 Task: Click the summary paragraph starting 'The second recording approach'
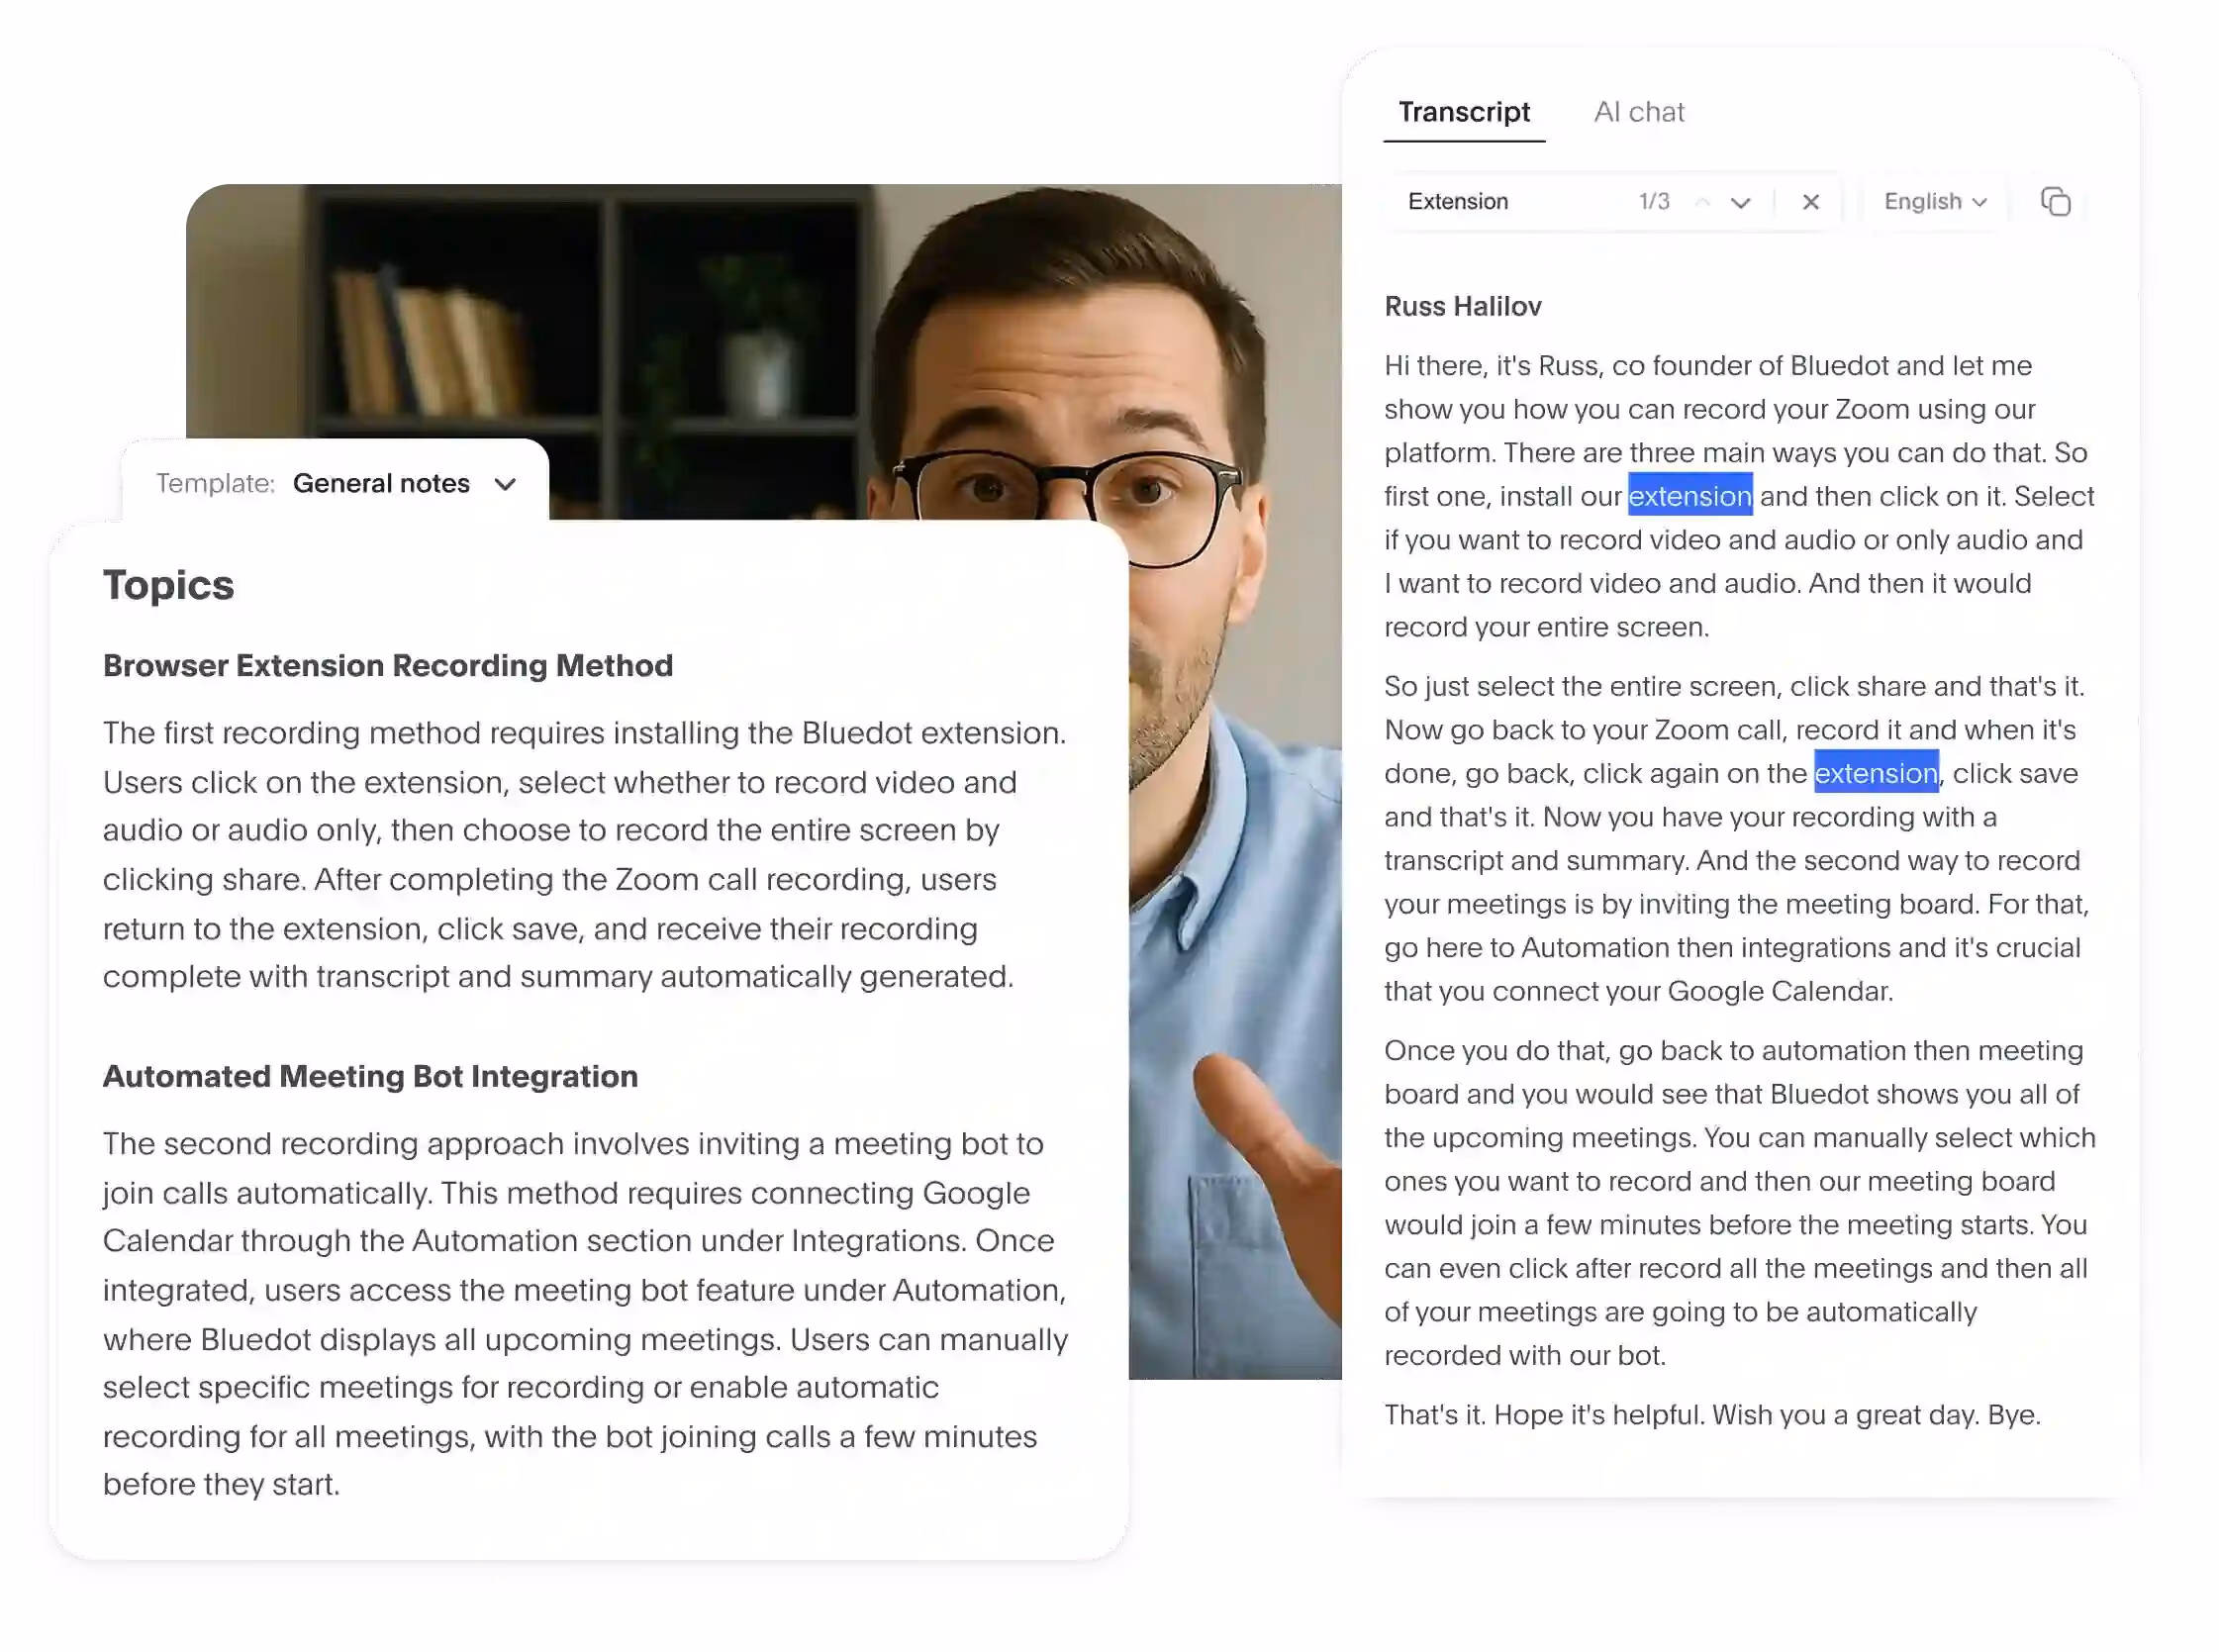pyautogui.click(x=586, y=1313)
